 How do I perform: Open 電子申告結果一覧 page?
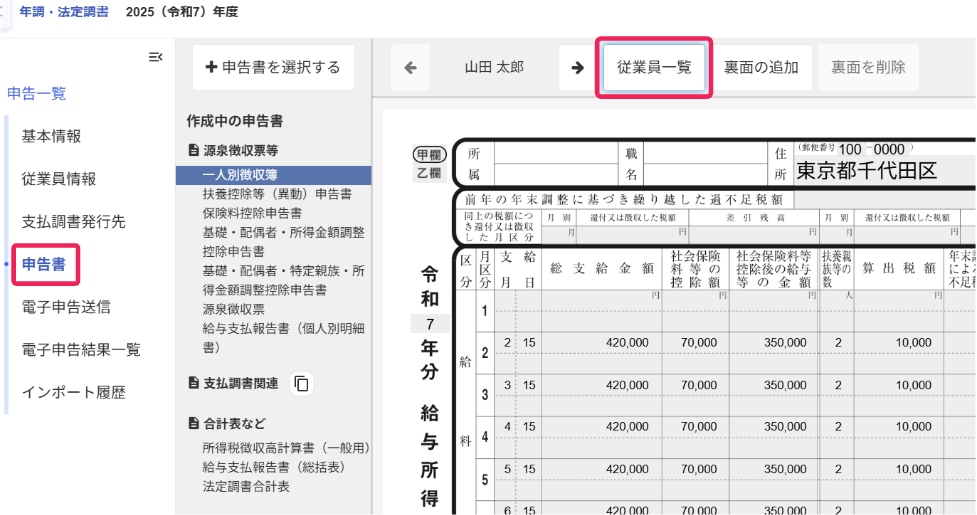click(81, 350)
